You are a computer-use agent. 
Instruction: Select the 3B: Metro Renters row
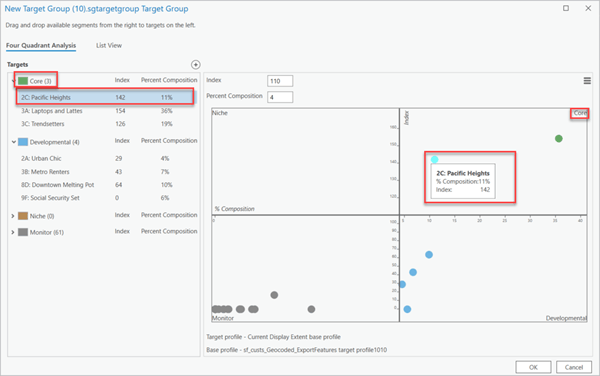click(105, 172)
